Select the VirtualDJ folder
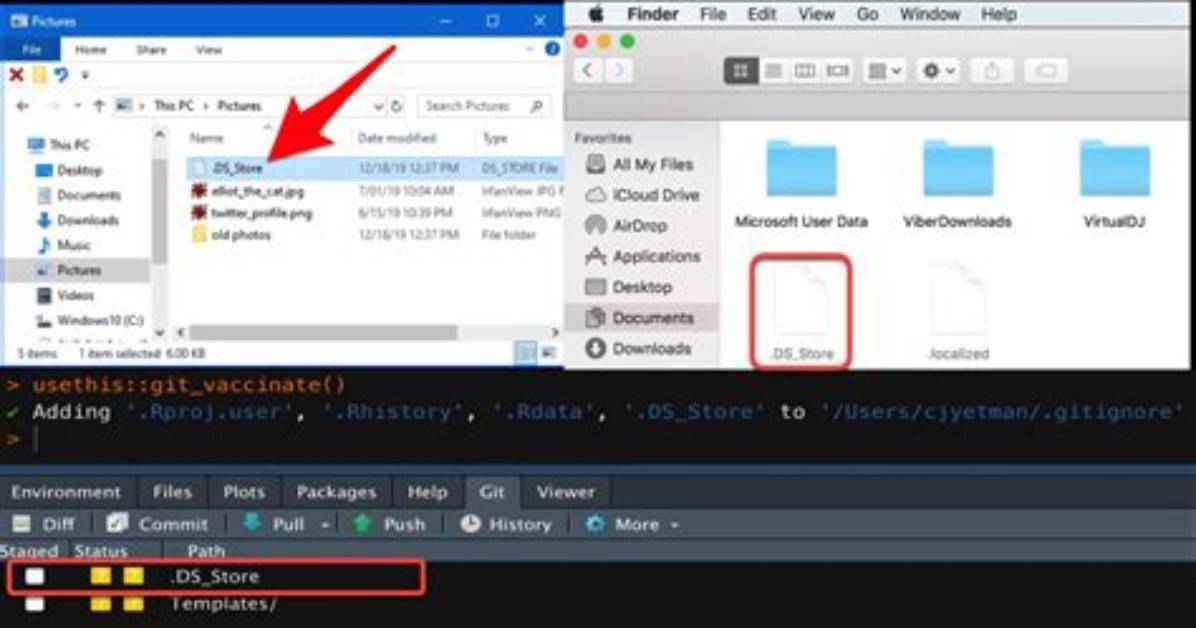1196x628 pixels. pyautogui.click(x=1114, y=183)
